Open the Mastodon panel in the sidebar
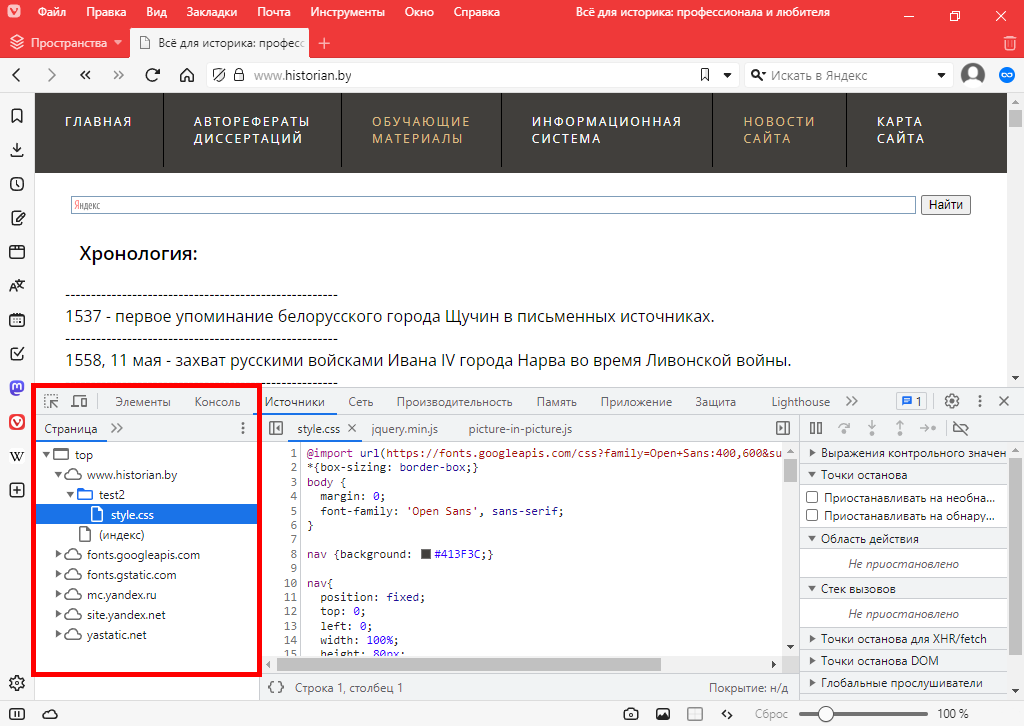The width and height of the screenshot is (1024, 726). 17,387
